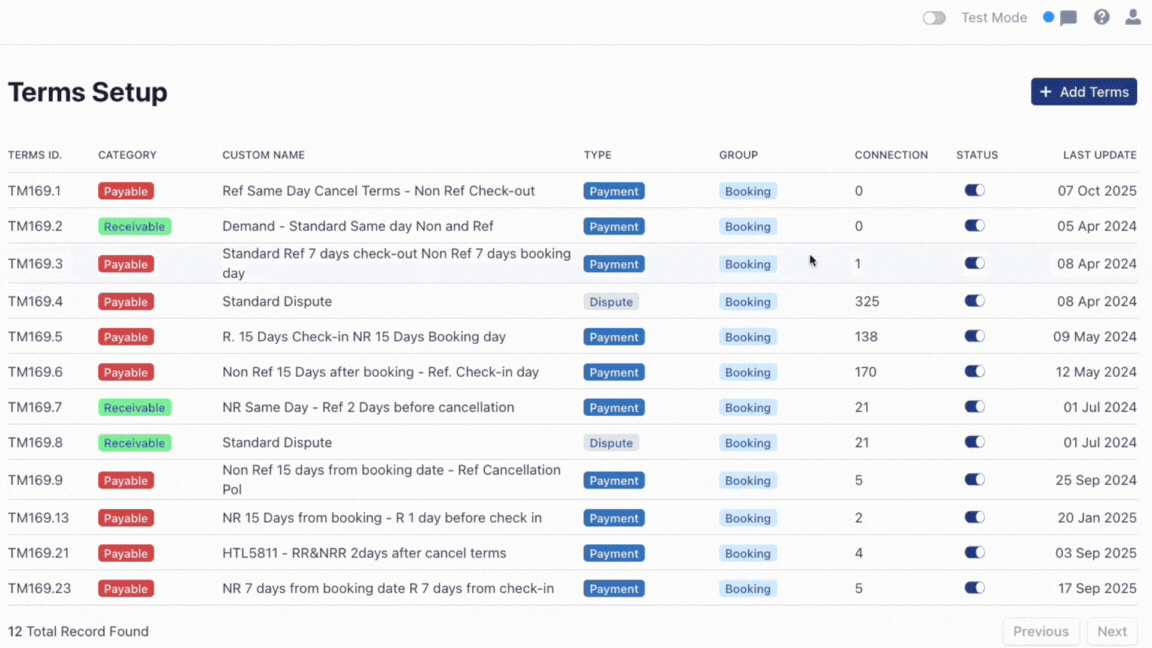1152x648 pixels.
Task: Open terms row TM169.5
Action: point(35,337)
